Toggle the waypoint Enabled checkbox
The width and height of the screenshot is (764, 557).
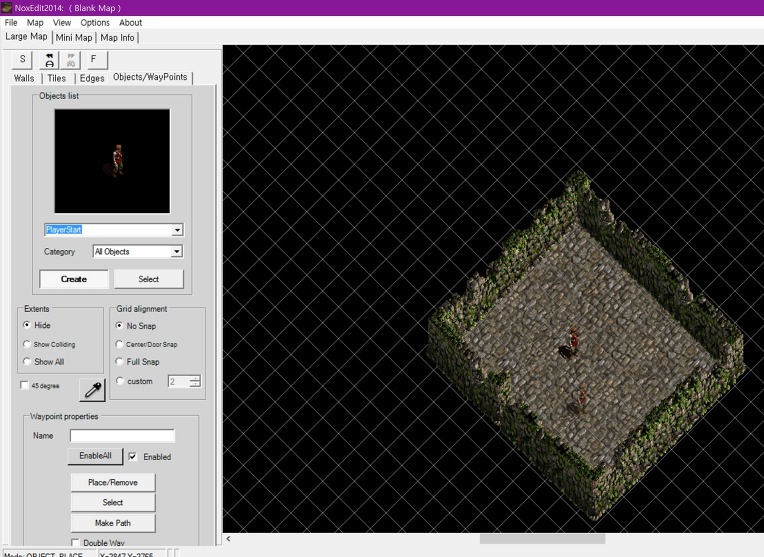[x=133, y=457]
